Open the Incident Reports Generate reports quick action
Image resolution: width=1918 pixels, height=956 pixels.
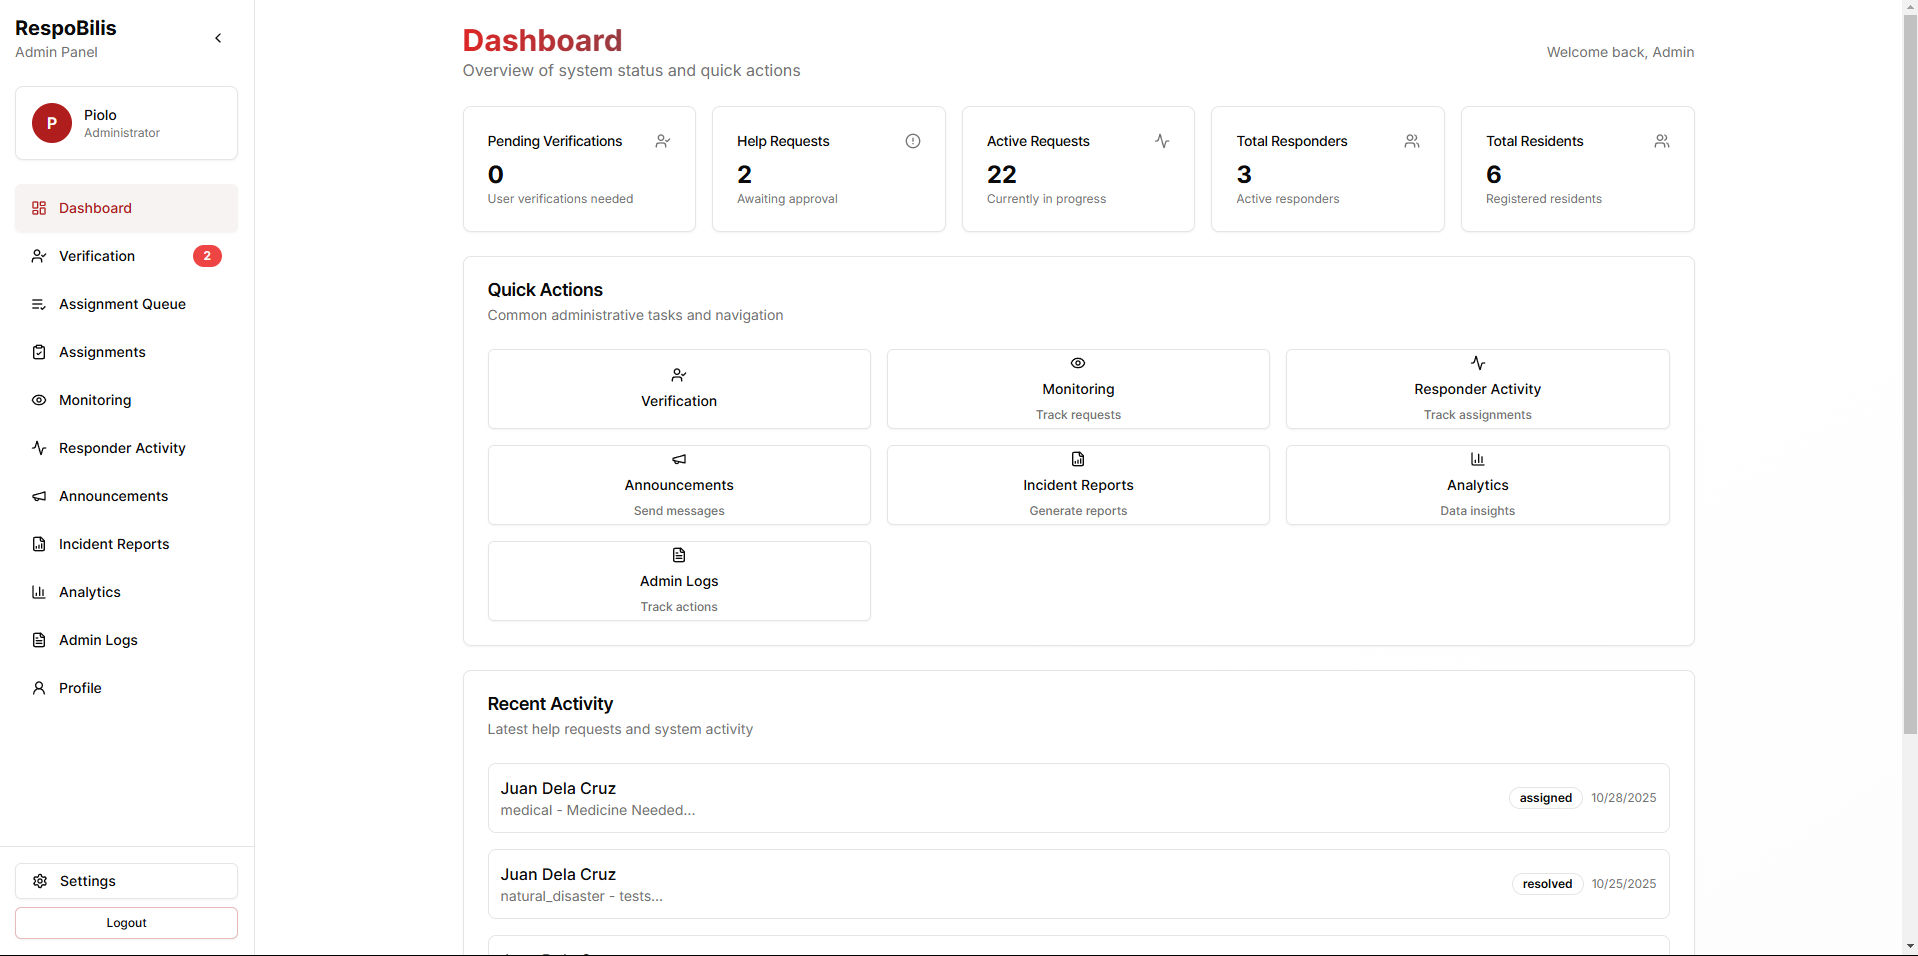[x=1078, y=485]
